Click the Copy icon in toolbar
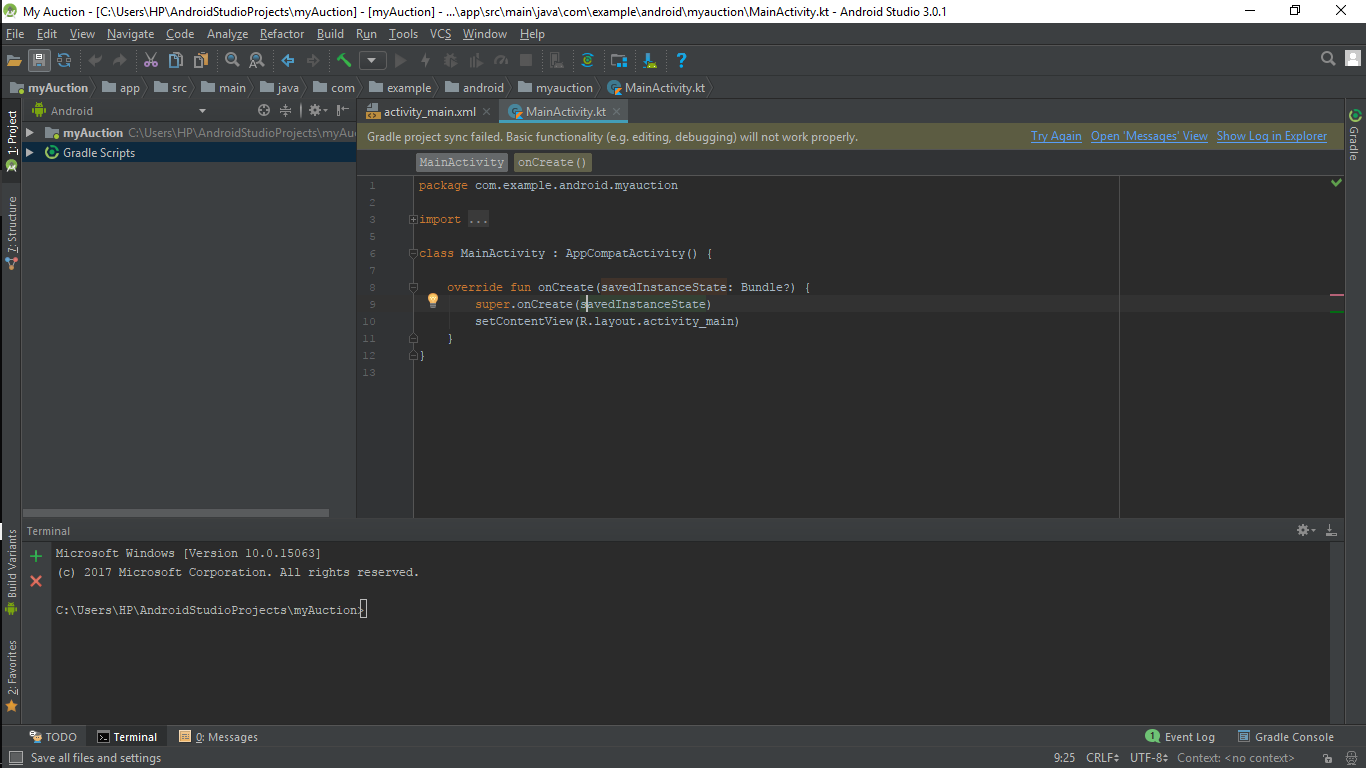 tap(176, 60)
